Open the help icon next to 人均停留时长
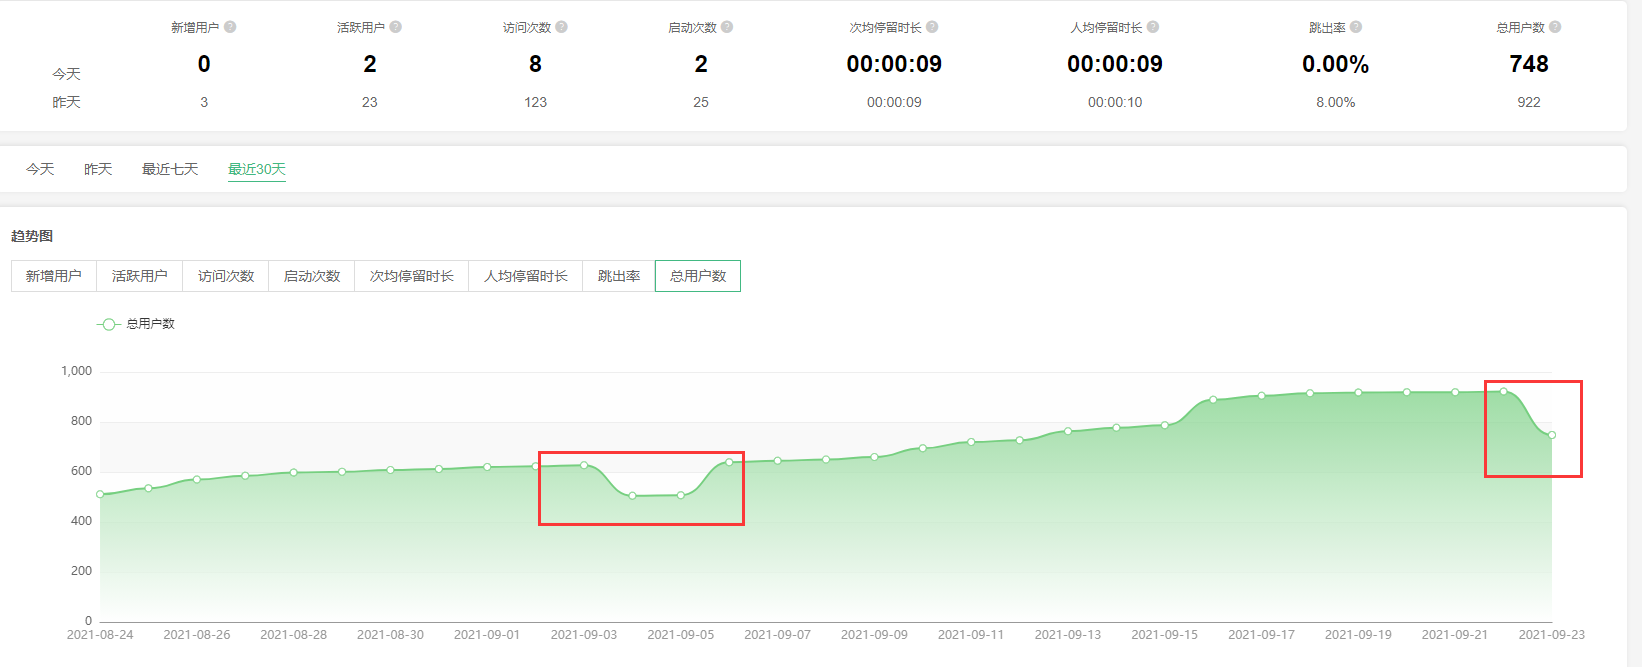Screen dimensions: 1642x667 [x=1153, y=27]
